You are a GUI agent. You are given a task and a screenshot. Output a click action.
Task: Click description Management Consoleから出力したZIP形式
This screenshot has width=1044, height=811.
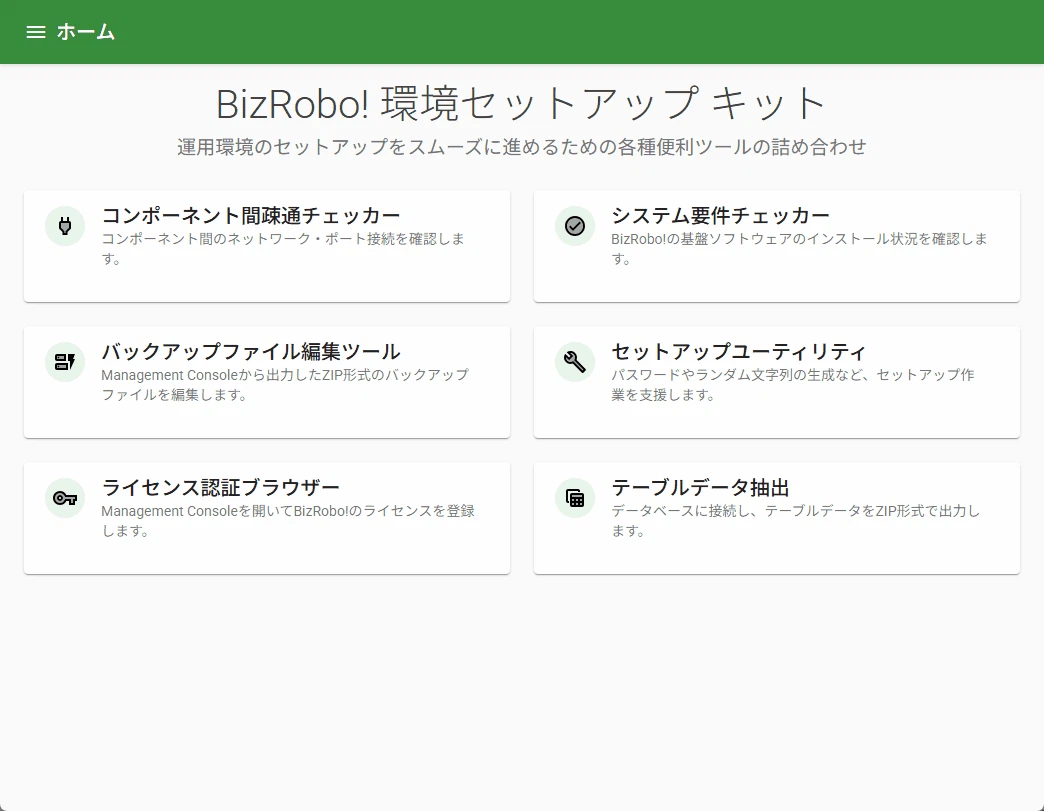[x=285, y=385]
